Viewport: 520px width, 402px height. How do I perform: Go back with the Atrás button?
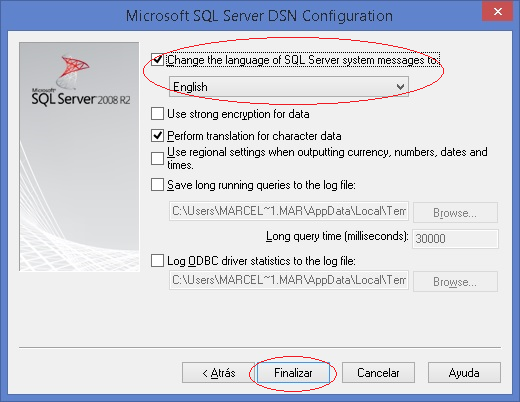point(218,373)
